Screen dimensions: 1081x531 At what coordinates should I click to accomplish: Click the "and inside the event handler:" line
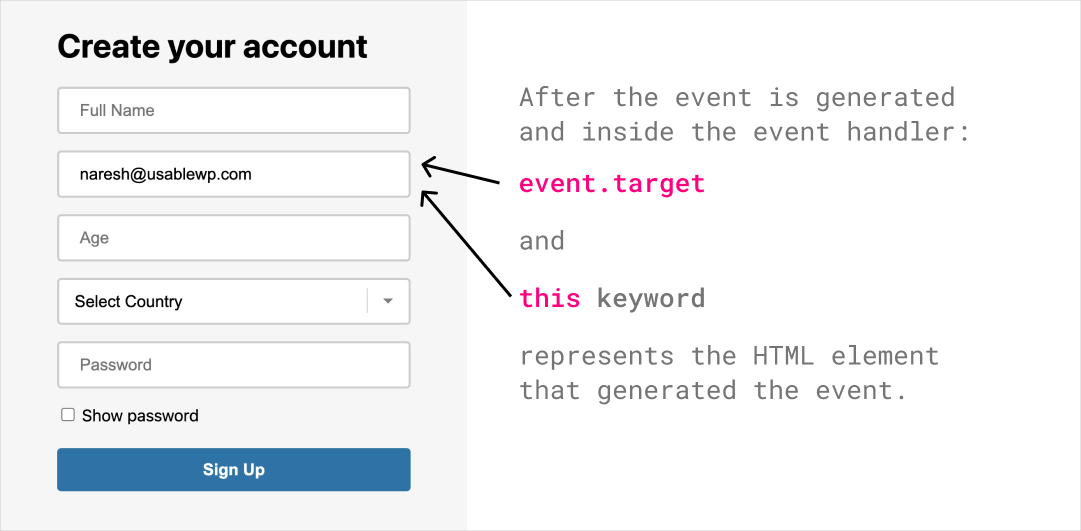[745, 131]
